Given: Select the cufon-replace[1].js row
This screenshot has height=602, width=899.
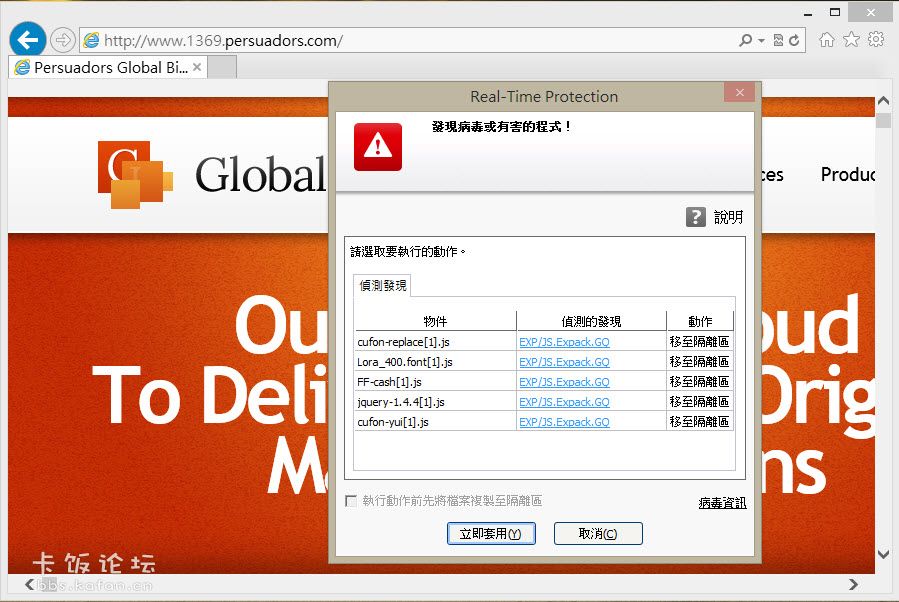Looking at the screenshot, I should click(544, 342).
